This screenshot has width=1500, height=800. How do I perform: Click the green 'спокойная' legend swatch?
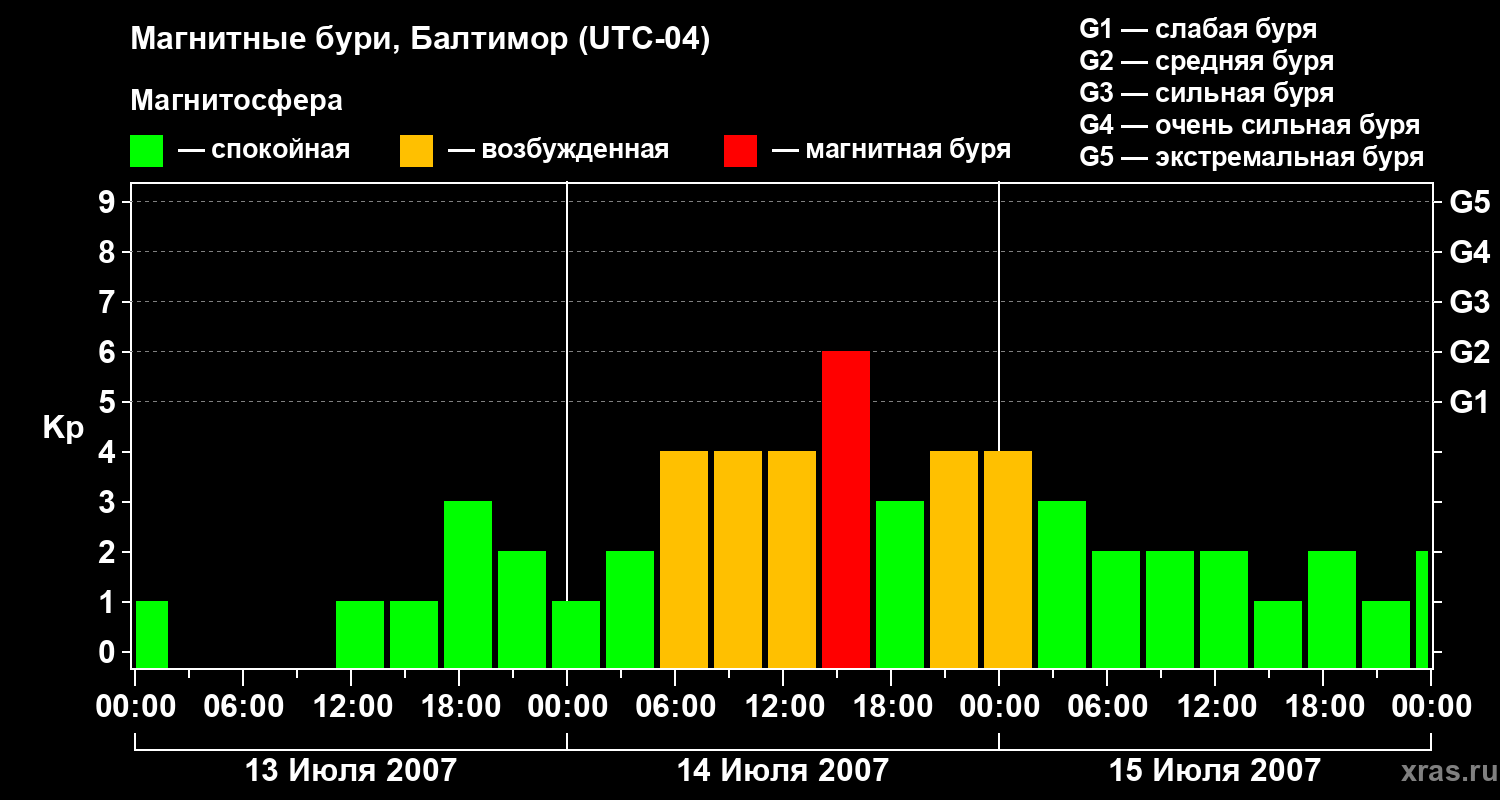tap(146, 151)
